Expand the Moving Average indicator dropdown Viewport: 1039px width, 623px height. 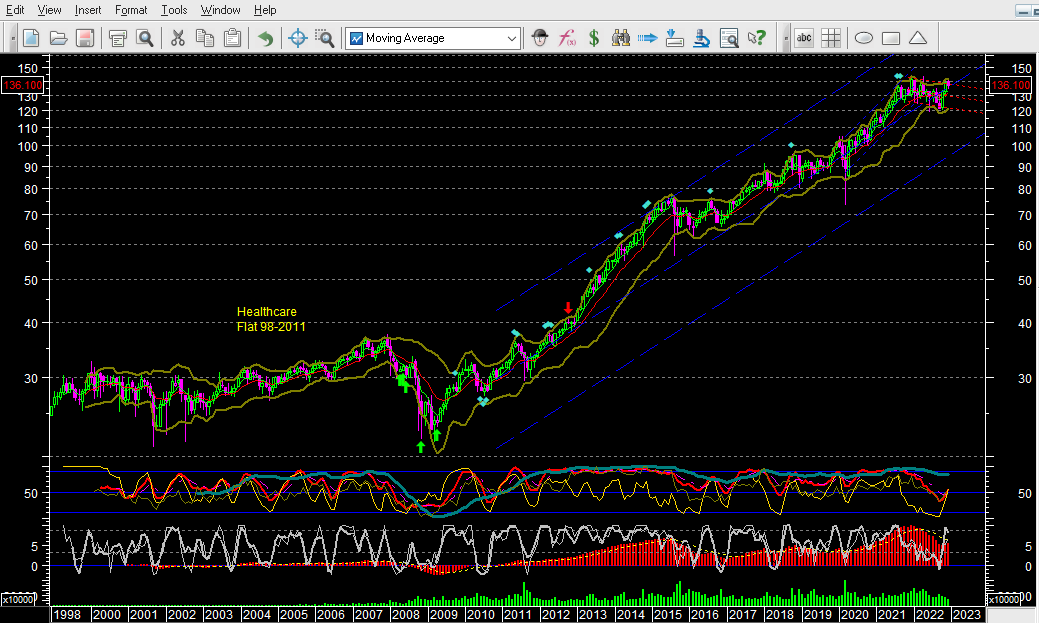[512, 38]
